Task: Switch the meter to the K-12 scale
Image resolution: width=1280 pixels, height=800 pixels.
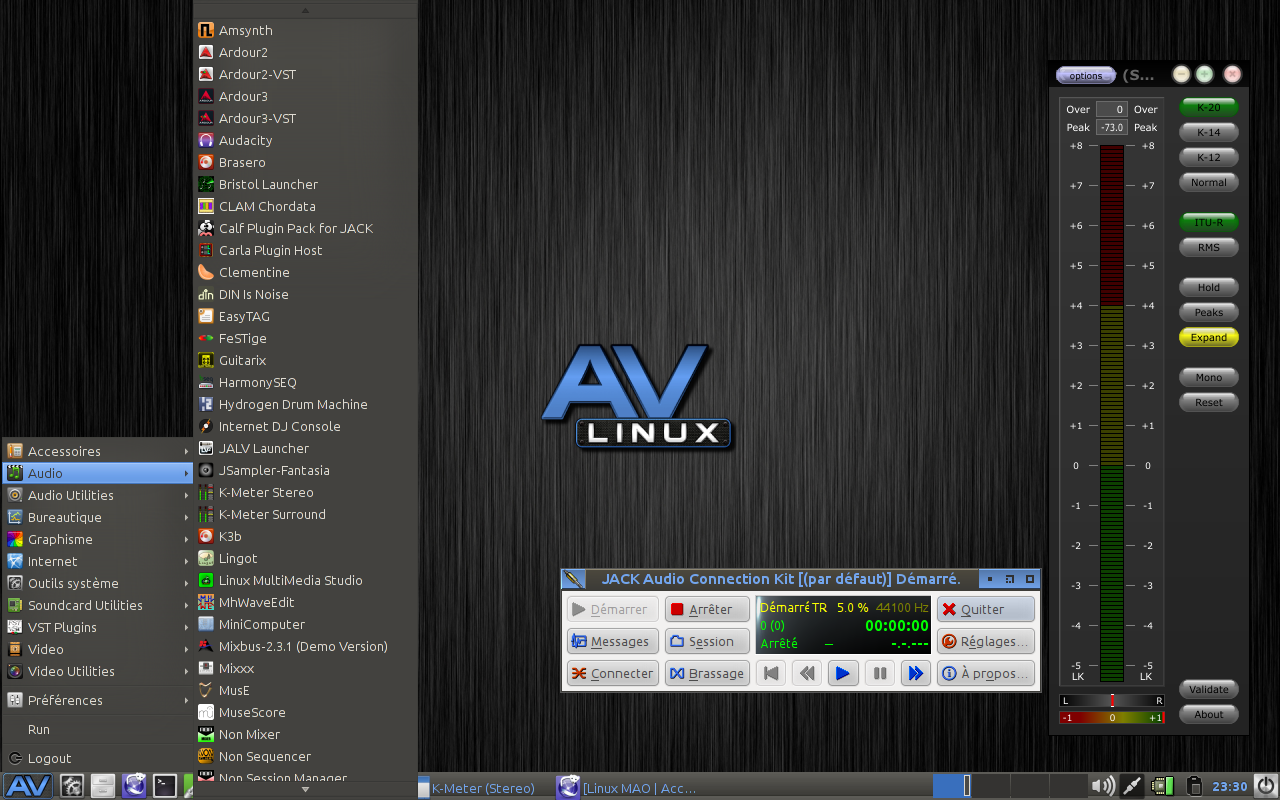Action: [1209, 157]
